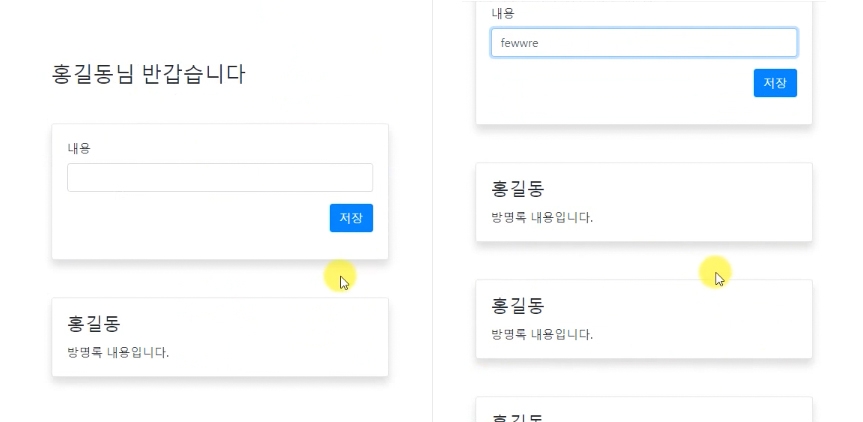Click 방명록 내용입니다 text in left pane card
Image resolution: width=863 pixels, height=422 pixels.
pyautogui.click(x=118, y=353)
